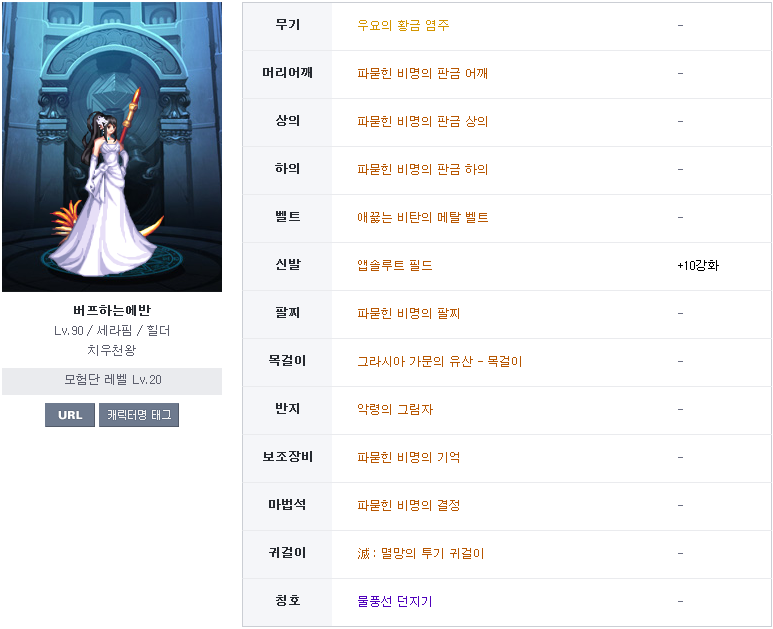Click the Lv.90 / 세라핌 / 힐더 text
This screenshot has width=773, height=629.
(112, 331)
